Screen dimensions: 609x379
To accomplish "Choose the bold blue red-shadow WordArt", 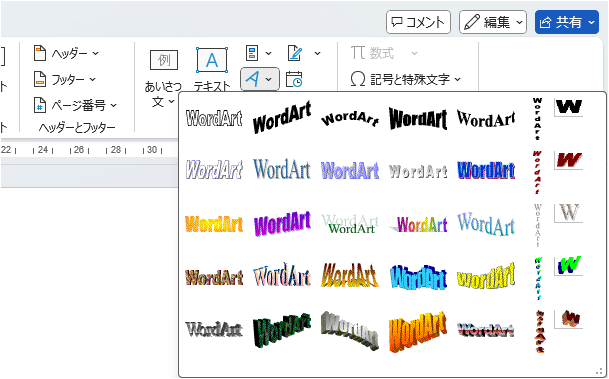I will [486, 170].
